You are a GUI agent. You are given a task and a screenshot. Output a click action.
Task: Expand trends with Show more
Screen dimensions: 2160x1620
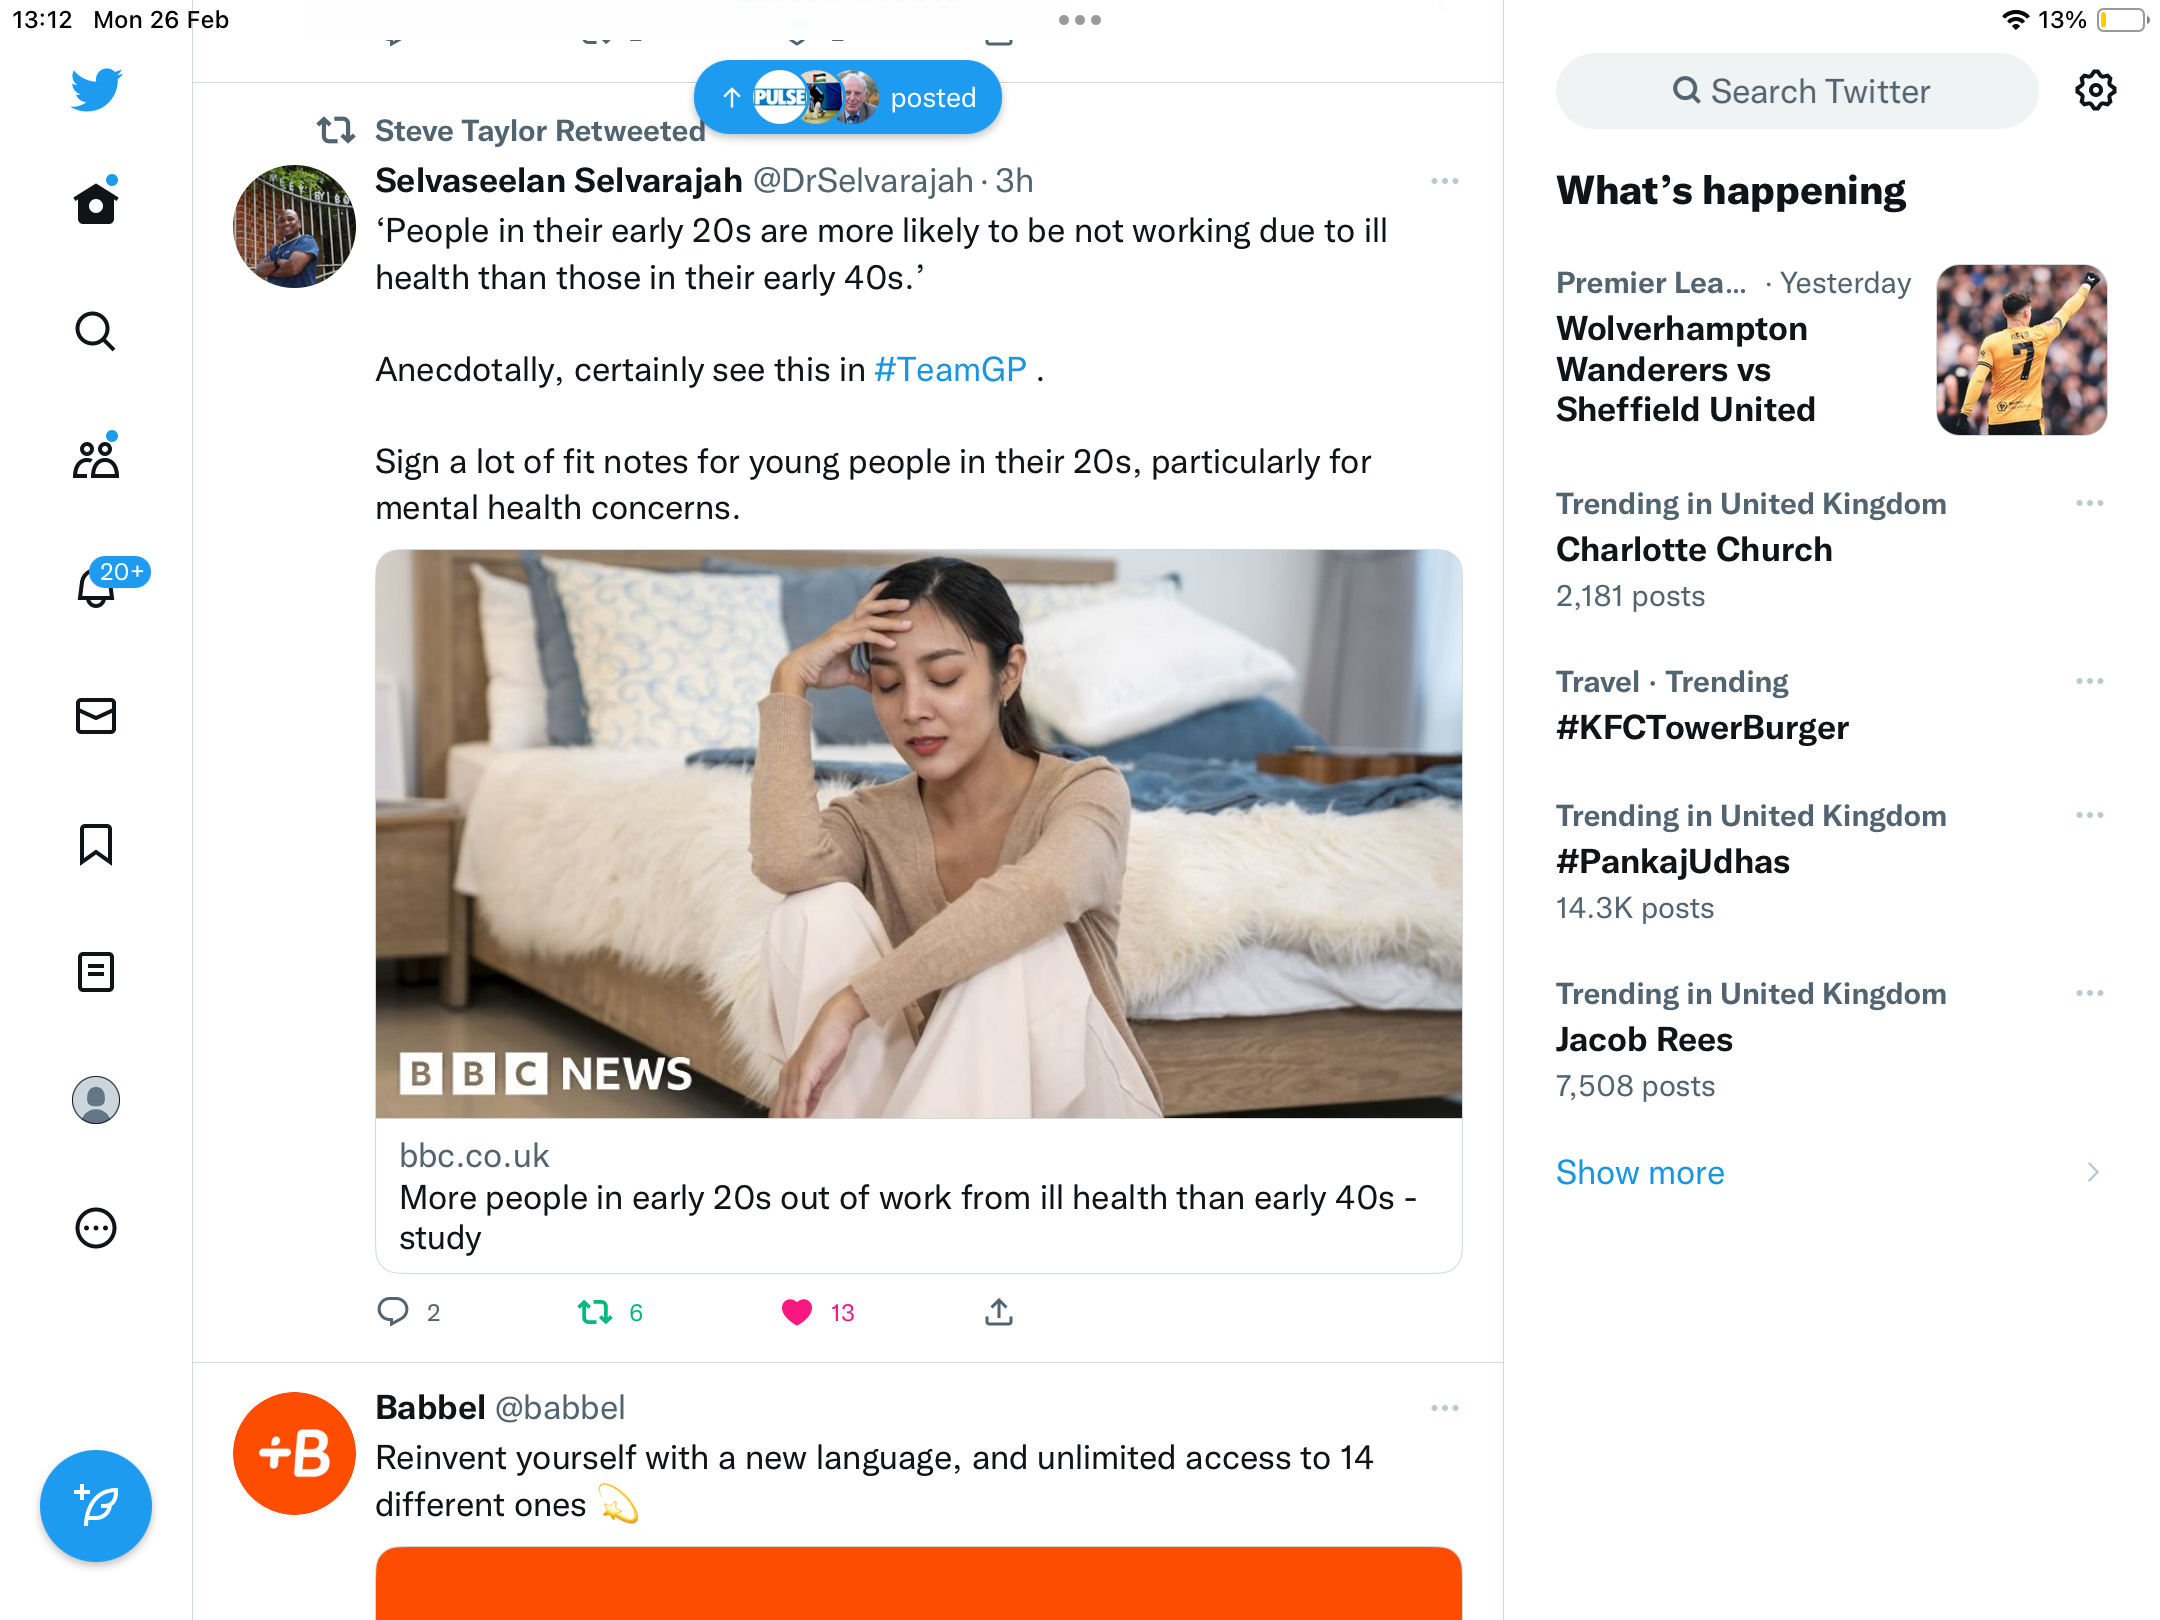pyautogui.click(x=1640, y=1172)
